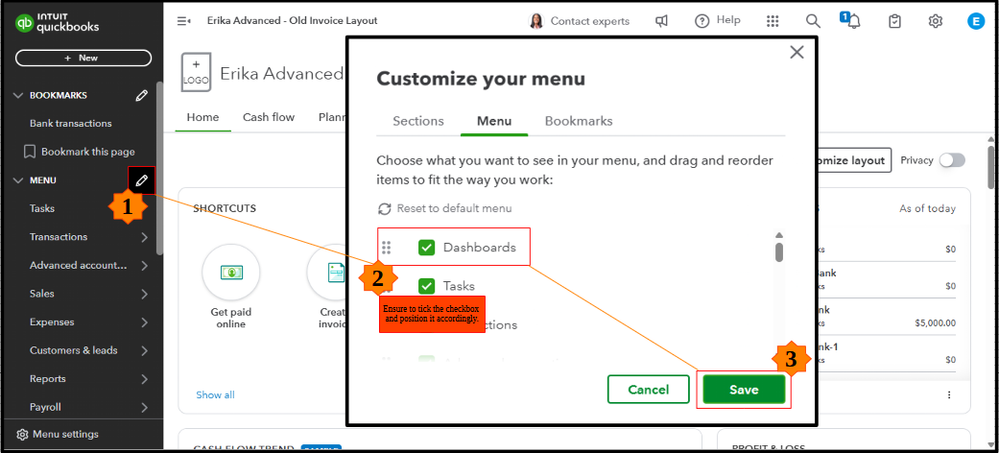999x453 pixels.
Task: Open Tasks in sidebar menu
Action: (42, 208)
